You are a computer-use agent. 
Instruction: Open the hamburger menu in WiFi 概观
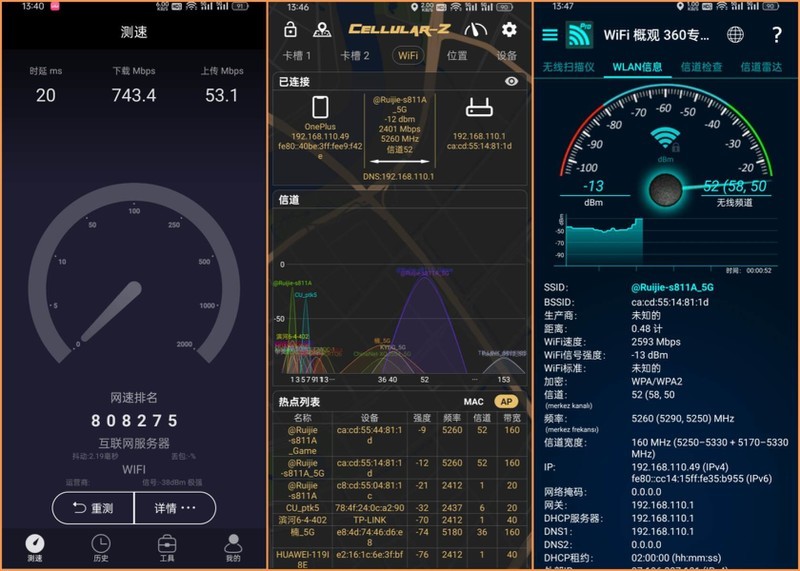coord(549,35)
